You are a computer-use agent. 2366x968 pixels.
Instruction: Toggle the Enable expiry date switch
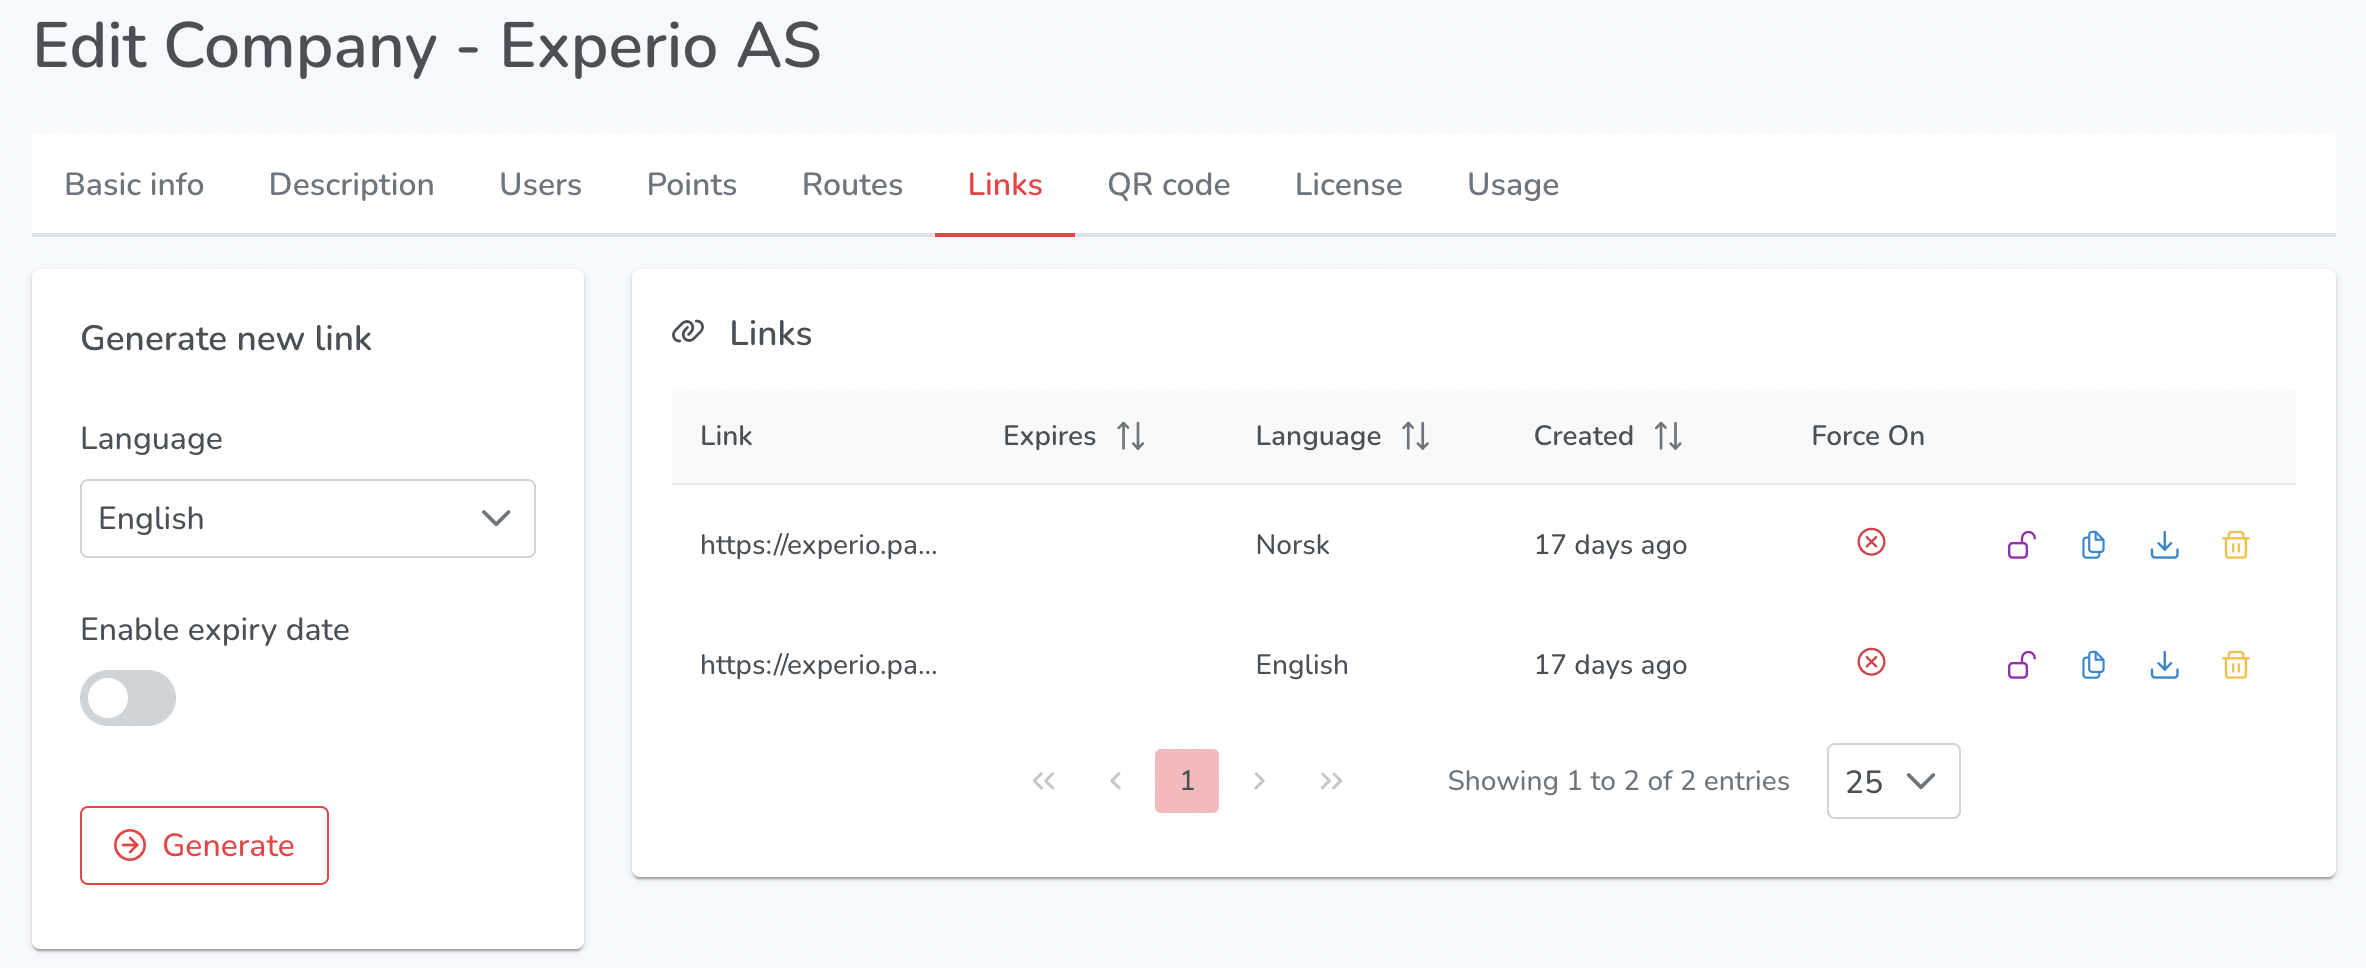[128, 698]
